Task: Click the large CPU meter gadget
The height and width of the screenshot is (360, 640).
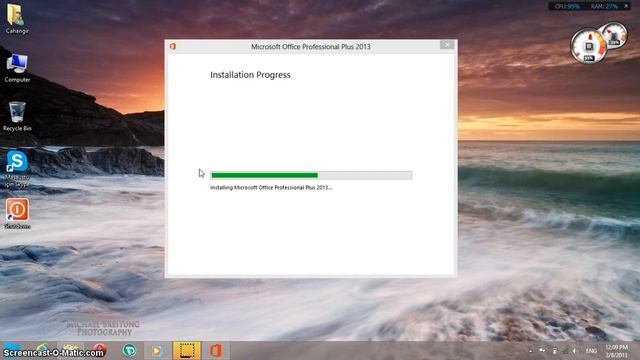Action: pyautogui.click(x=588, y=46)
